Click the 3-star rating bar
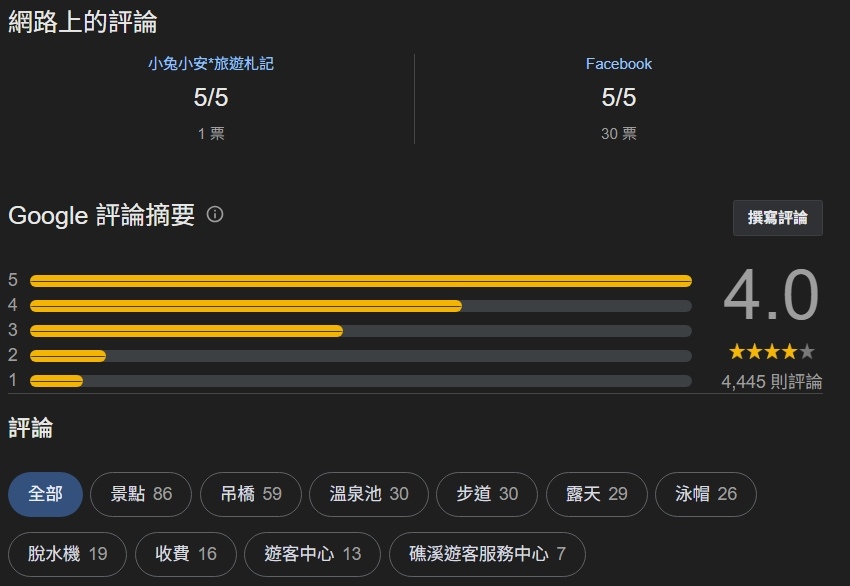The height and width of the screenshot is (586, 850). tap(360, 331)
